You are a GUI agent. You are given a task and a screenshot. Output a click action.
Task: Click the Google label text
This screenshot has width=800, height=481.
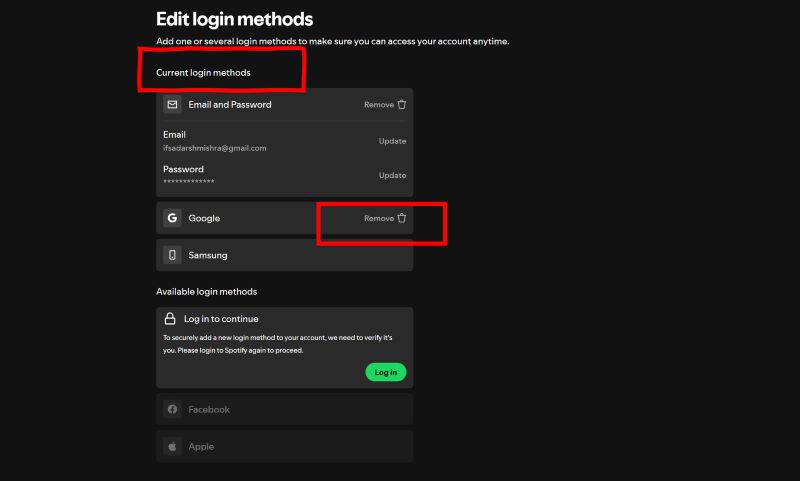(204, 218)
